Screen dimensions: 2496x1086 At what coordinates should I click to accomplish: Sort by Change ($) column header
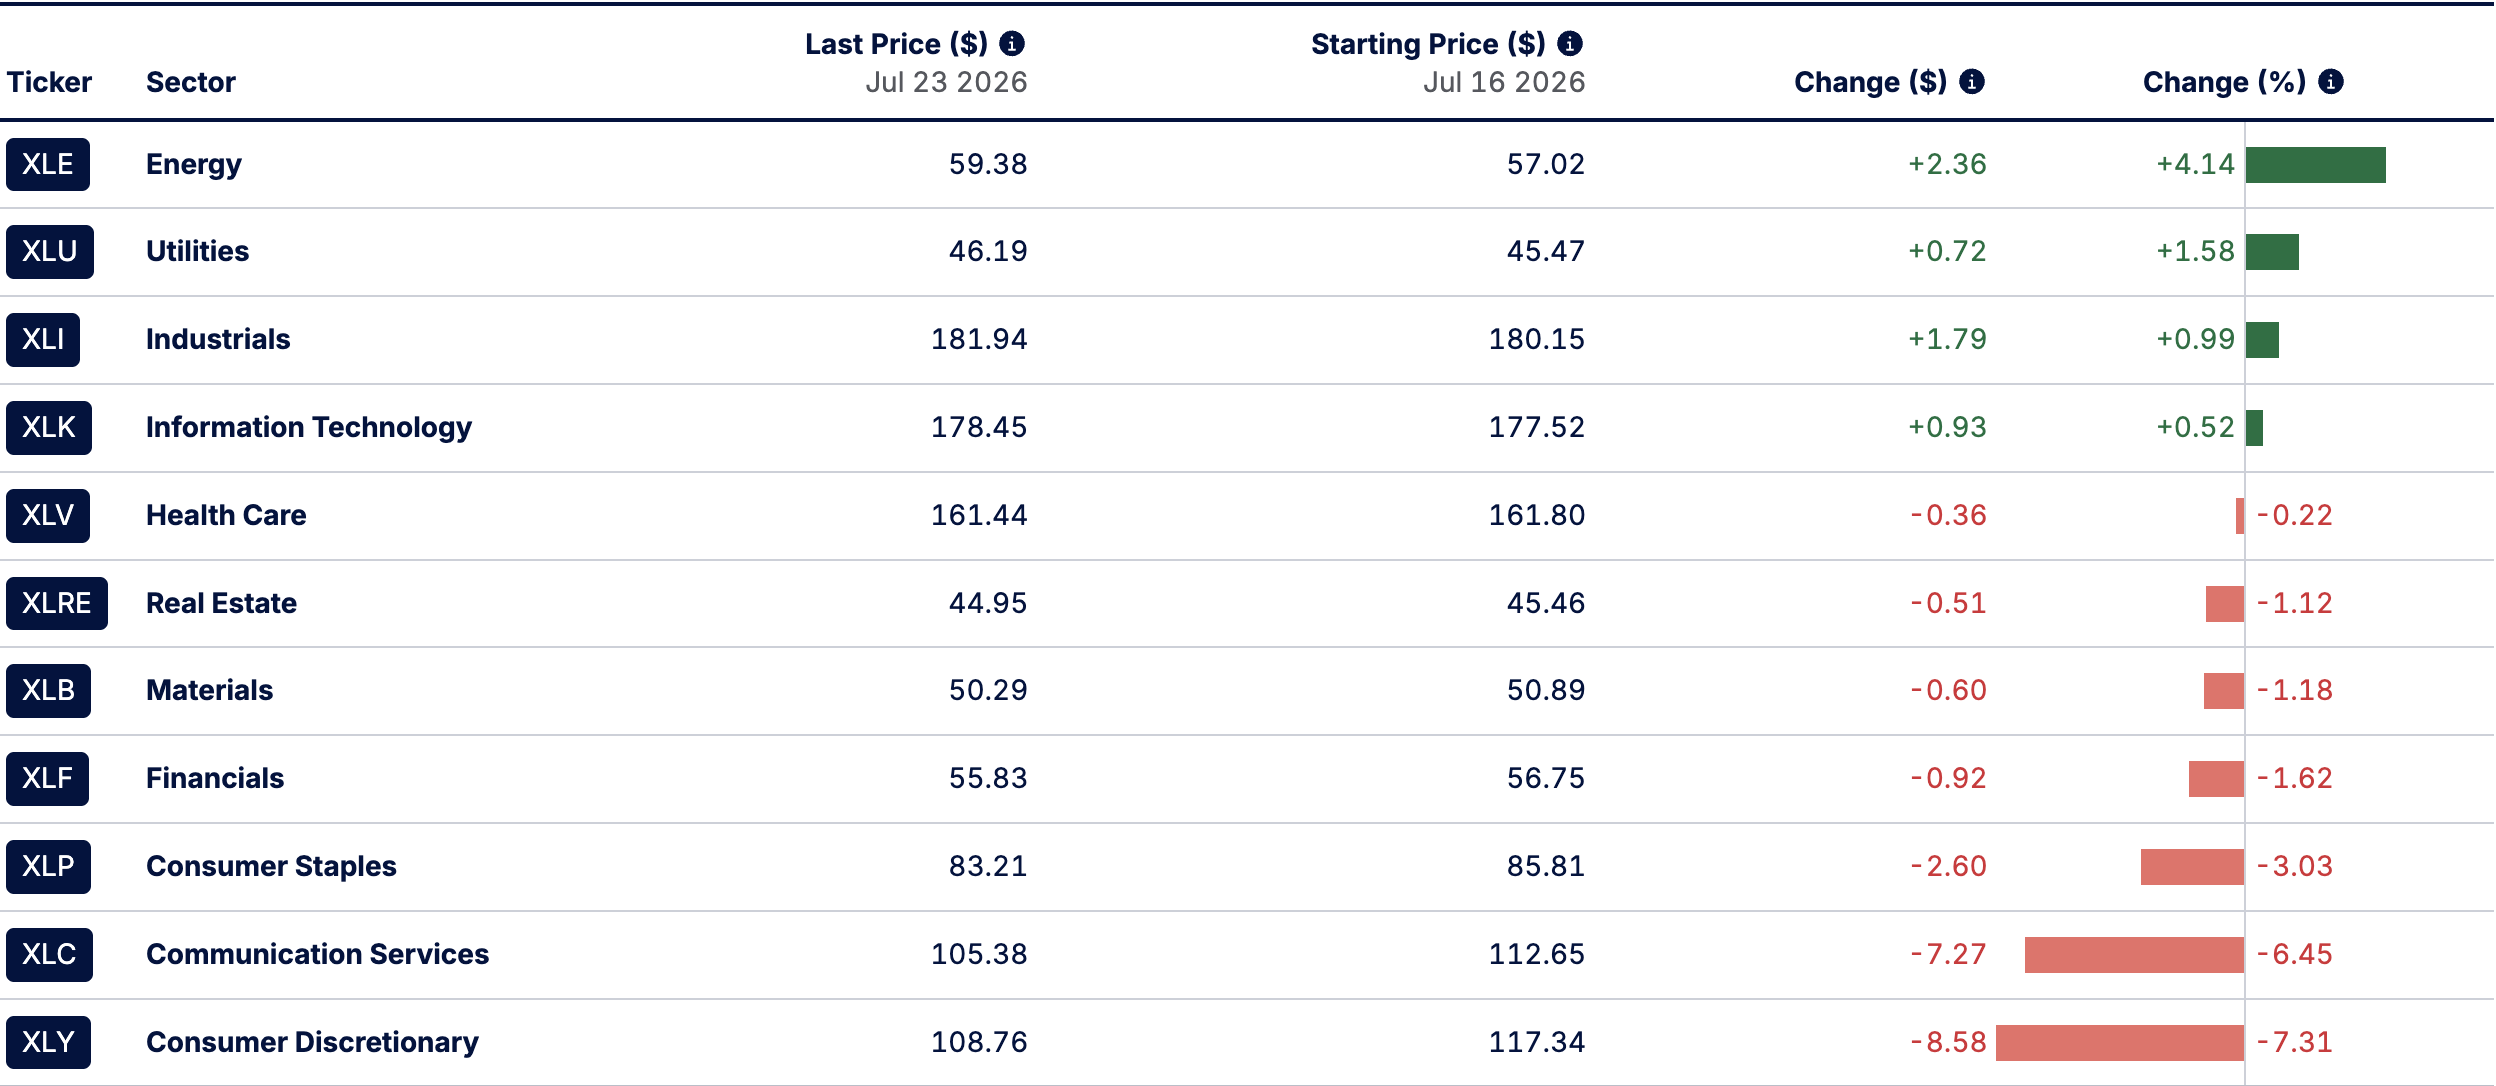[1870, 82]
